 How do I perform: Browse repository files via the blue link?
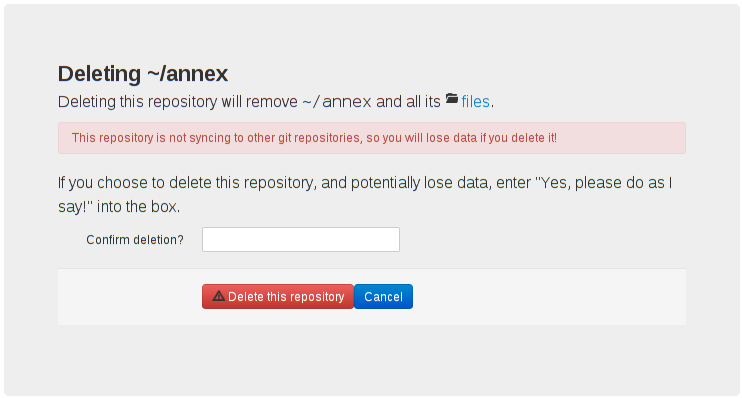tap(475, 102)
